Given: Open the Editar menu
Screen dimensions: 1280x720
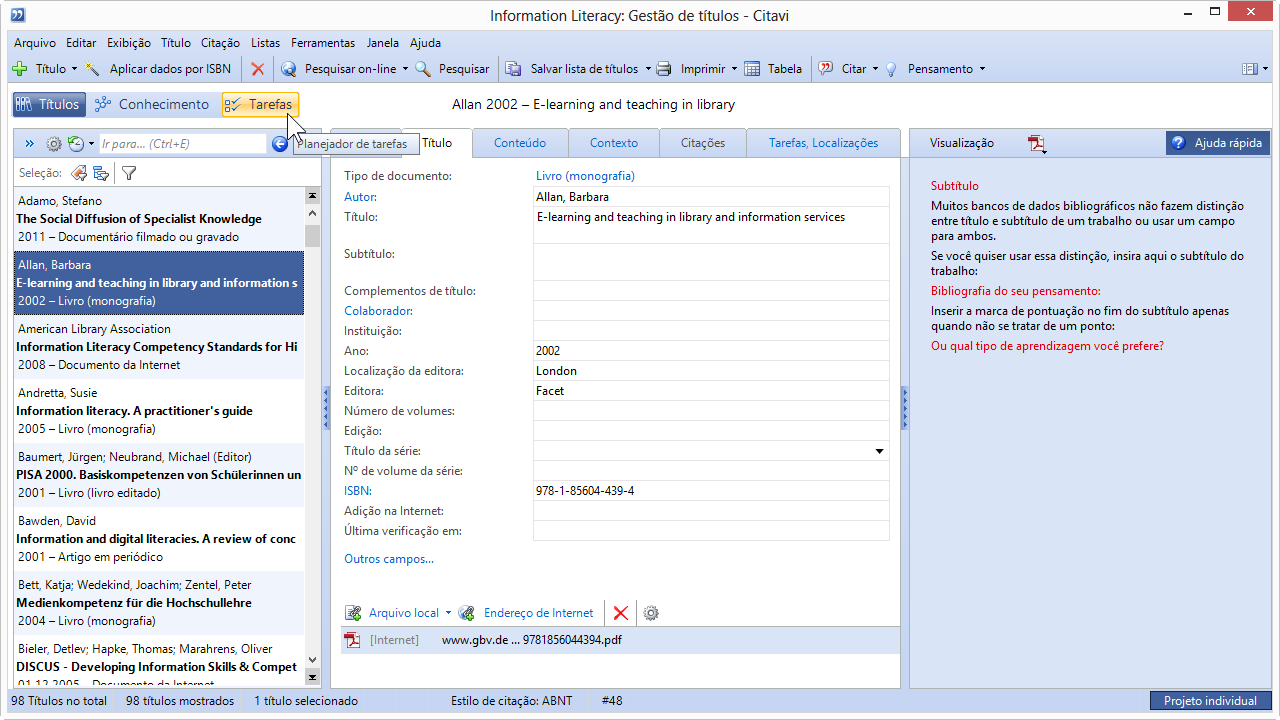Looking at the screenshot, I should [81, 43].
